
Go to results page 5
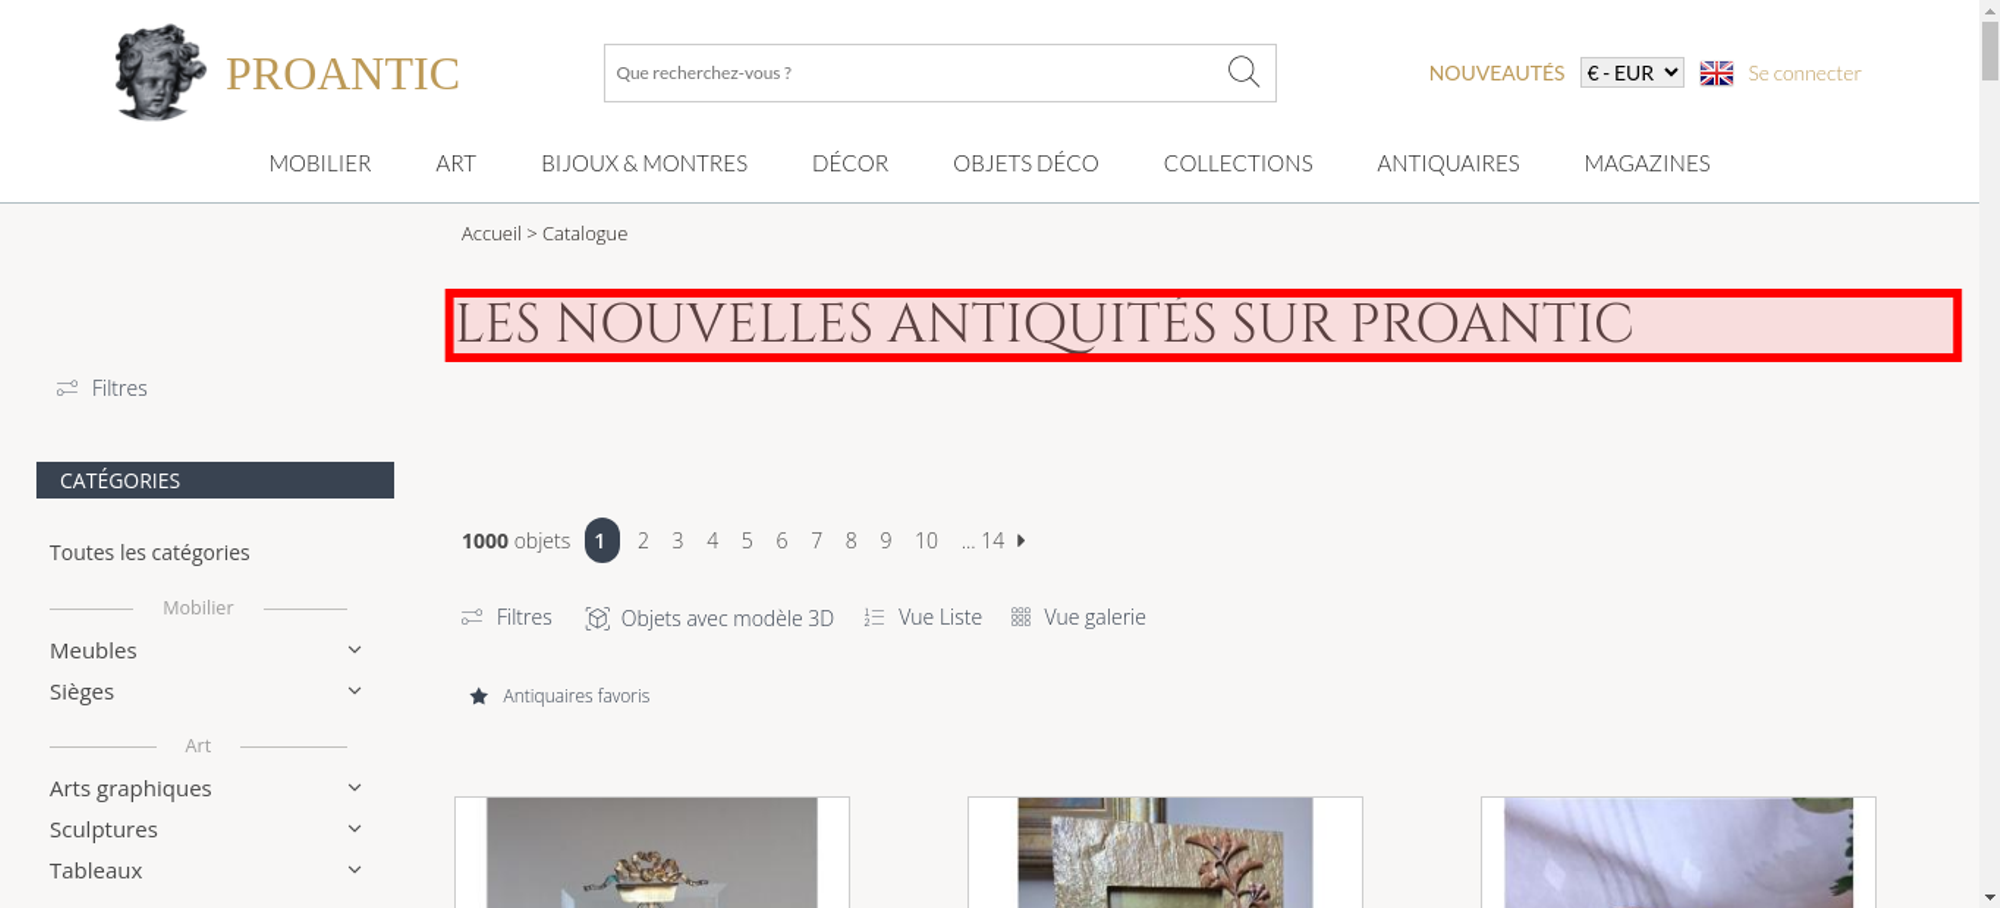[x=747, y=541]
